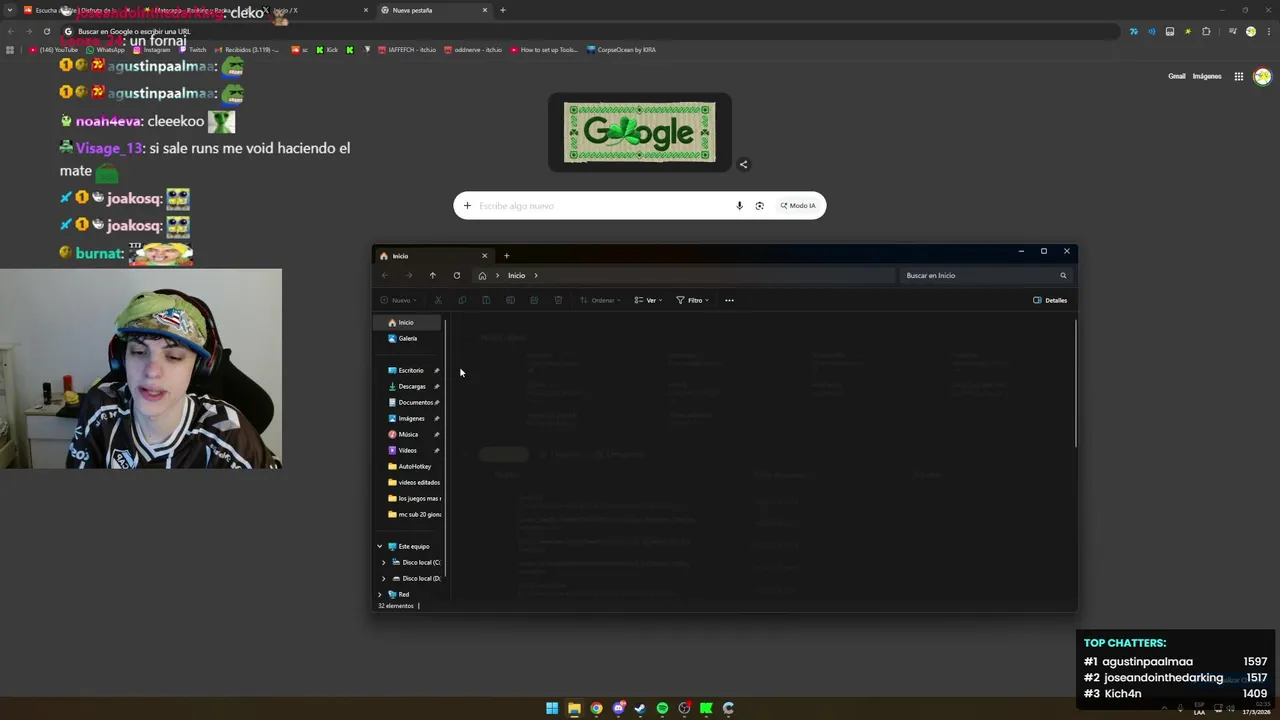Click the Explorer Refresh button

point(457,275)
